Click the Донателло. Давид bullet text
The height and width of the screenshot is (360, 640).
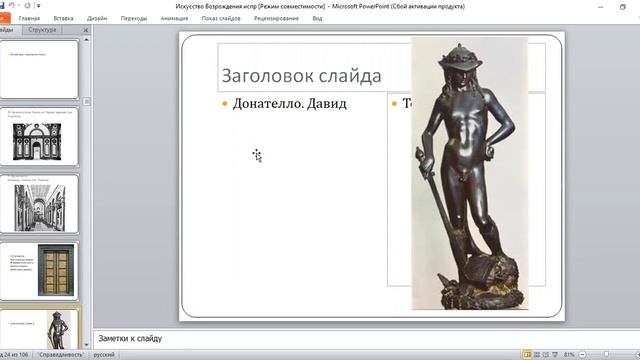[289, 104]
